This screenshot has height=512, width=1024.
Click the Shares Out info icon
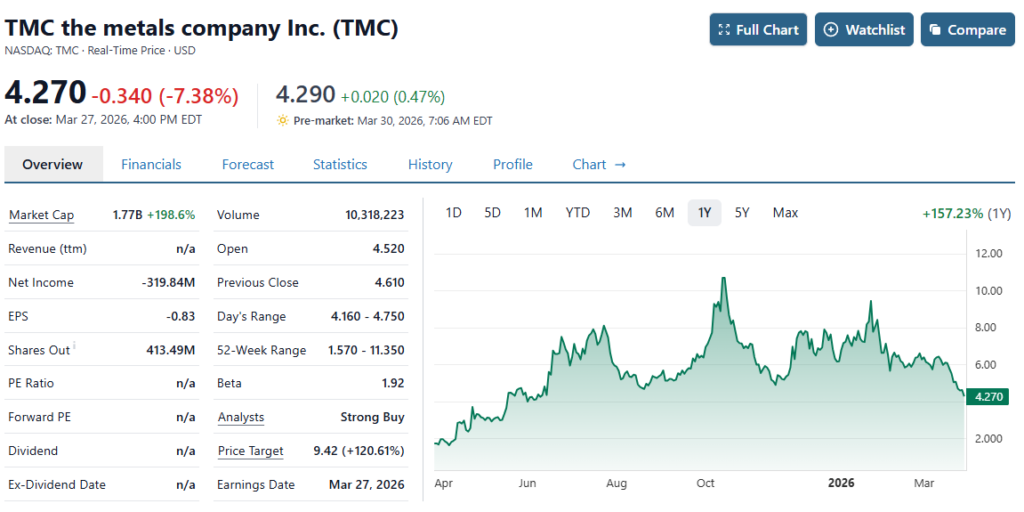[x=74, y=347]
